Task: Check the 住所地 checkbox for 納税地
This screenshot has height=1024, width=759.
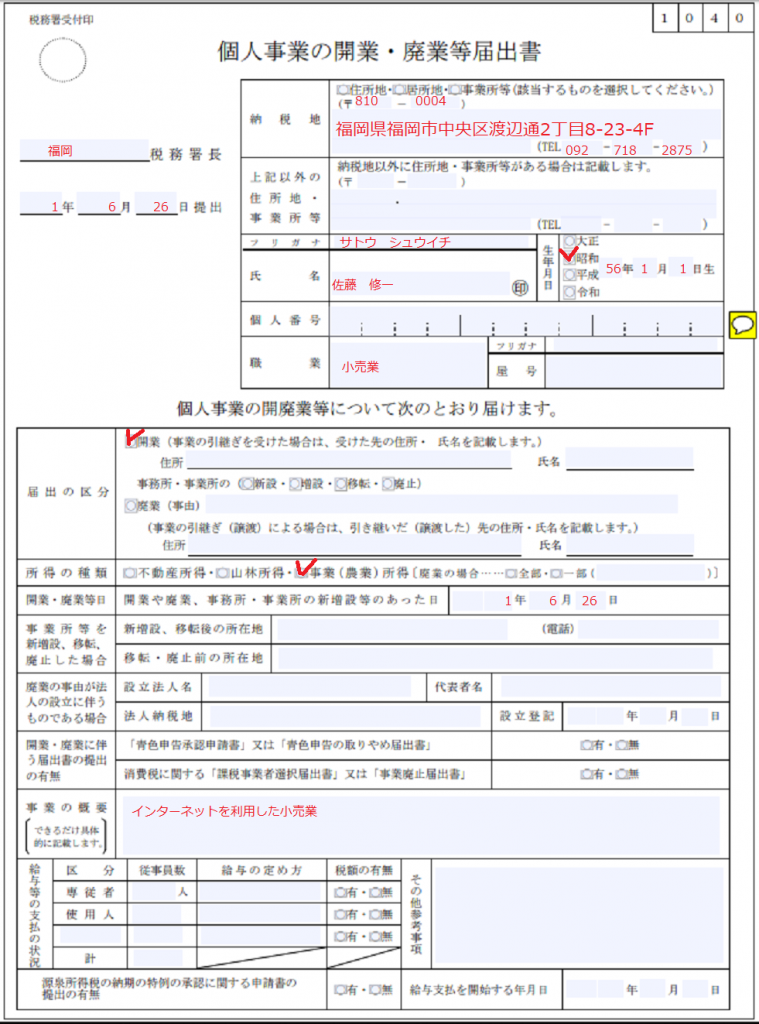Action: (x=344, y=90)
